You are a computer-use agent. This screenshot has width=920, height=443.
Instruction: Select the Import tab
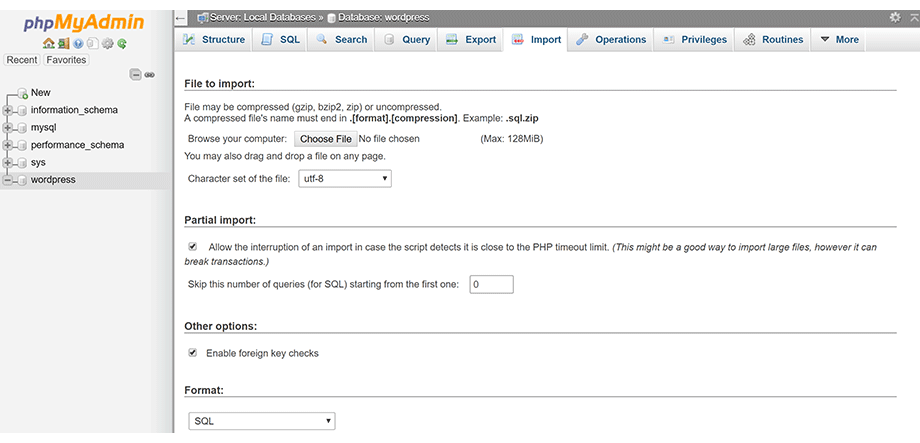click(536, 40)
